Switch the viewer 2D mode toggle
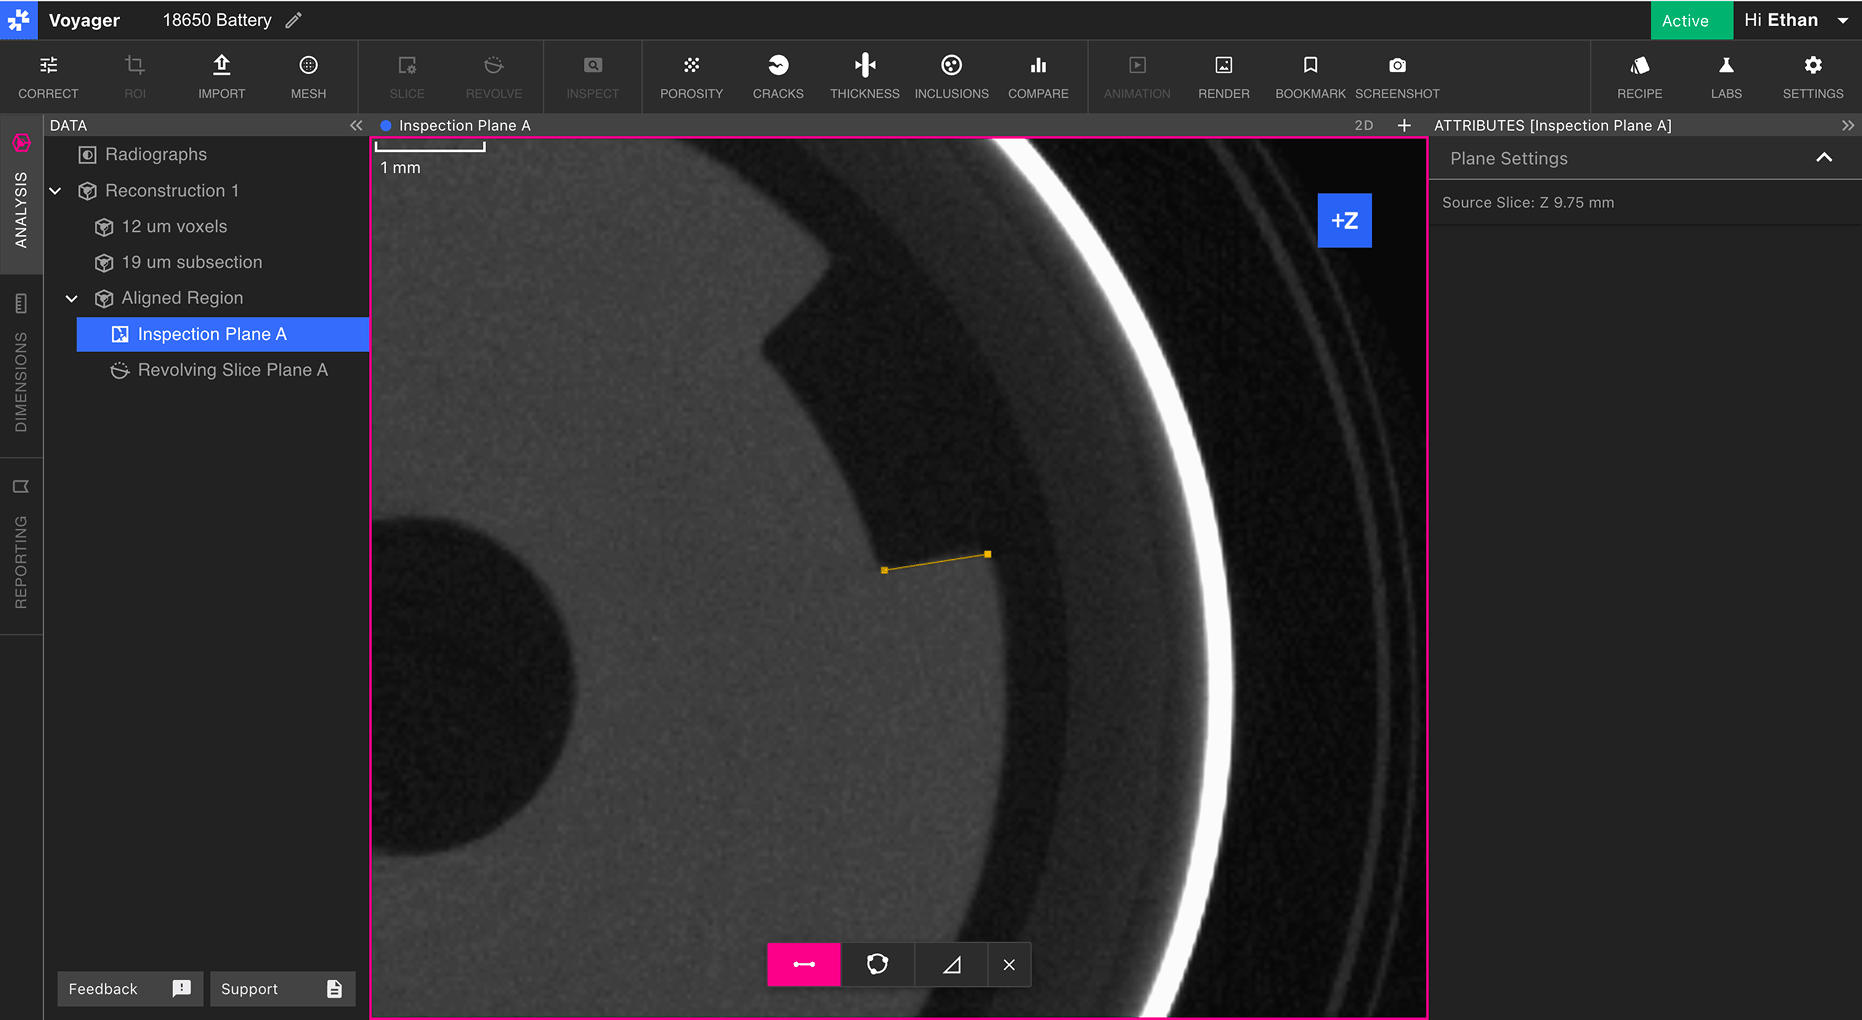The width and height of the screenshot is (1862, 1020). click(x=1364, y=125)
